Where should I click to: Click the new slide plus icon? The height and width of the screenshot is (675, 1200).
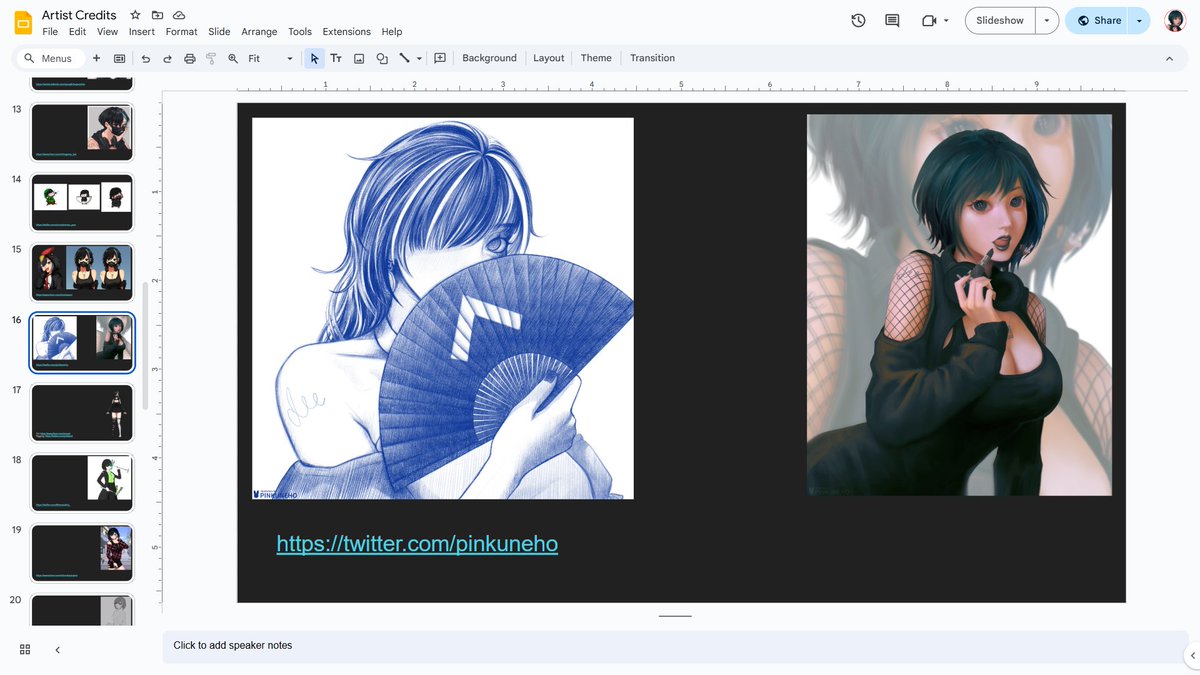tap(96, 58)
